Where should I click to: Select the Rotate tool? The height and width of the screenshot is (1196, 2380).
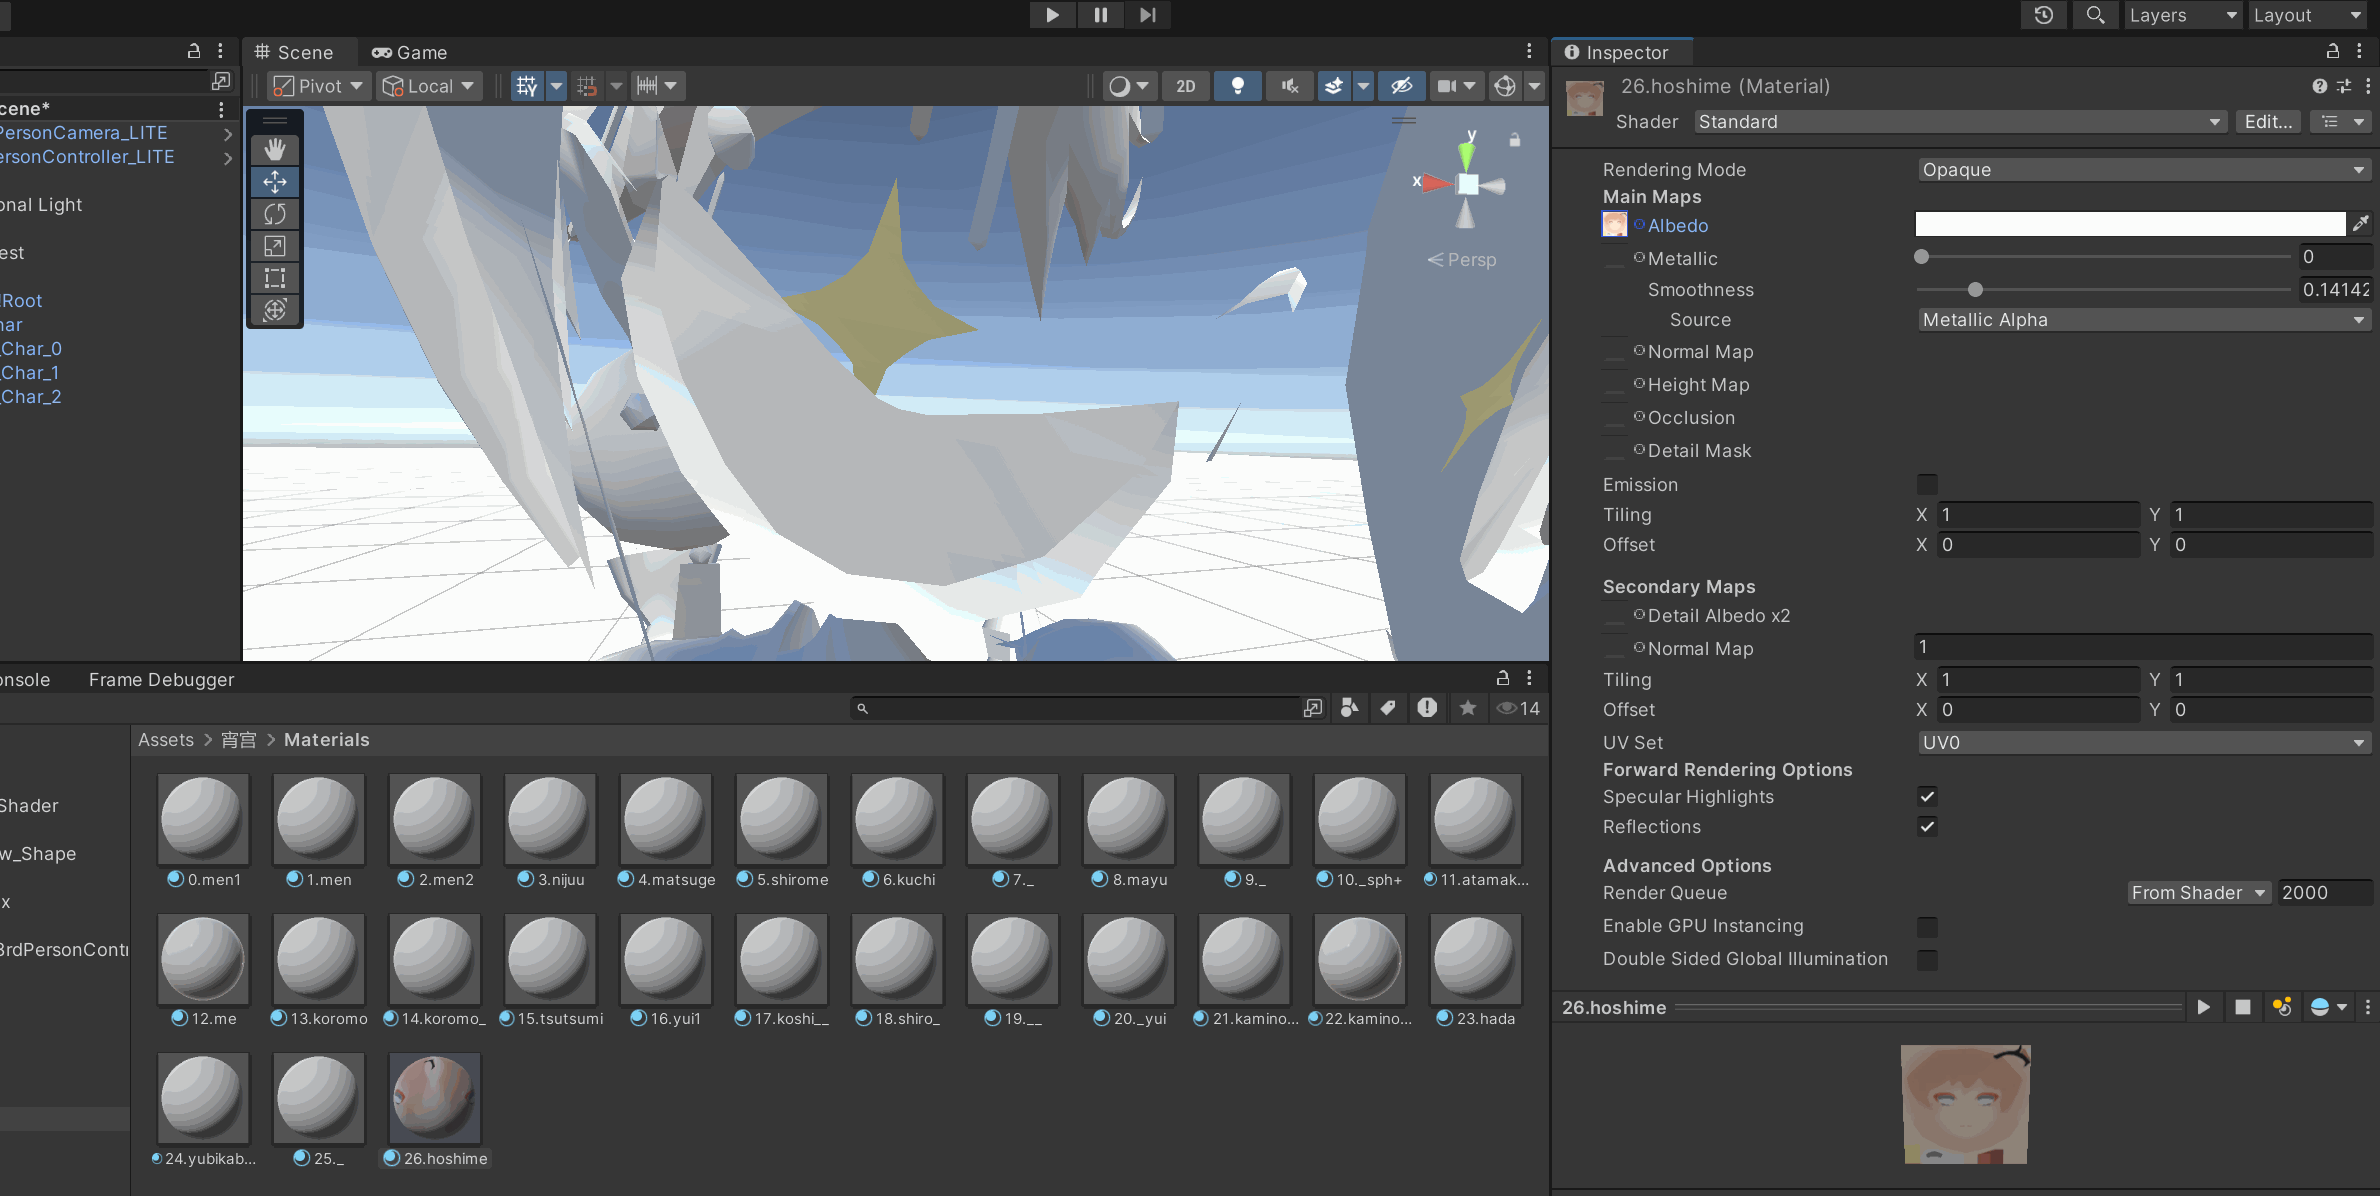[275, 214]
